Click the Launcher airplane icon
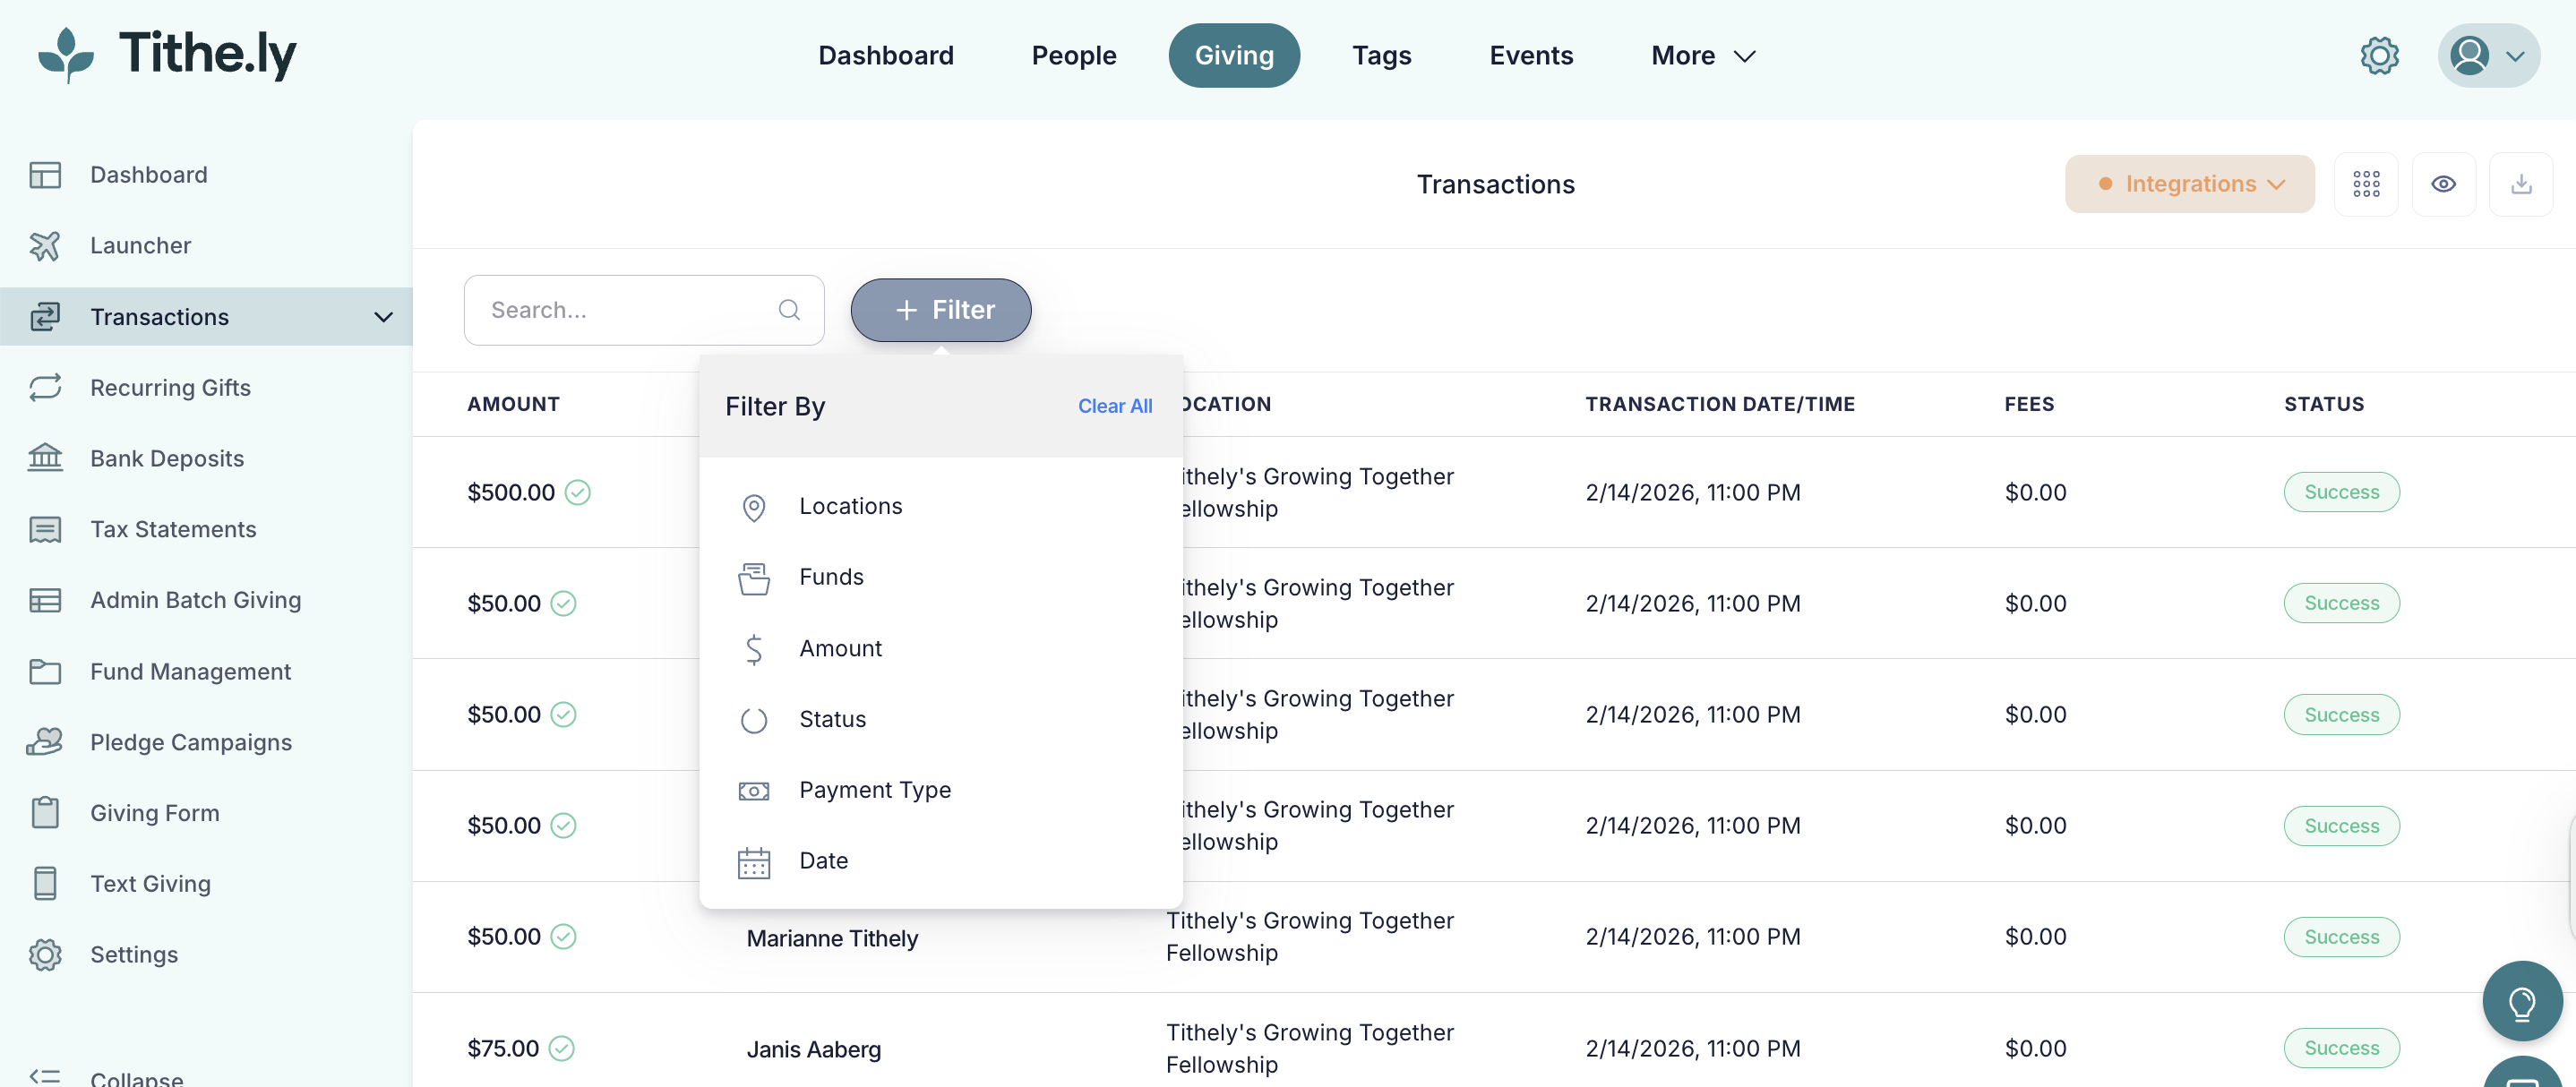Screen dimensions: 2576x1087 (x=45, y=246)
